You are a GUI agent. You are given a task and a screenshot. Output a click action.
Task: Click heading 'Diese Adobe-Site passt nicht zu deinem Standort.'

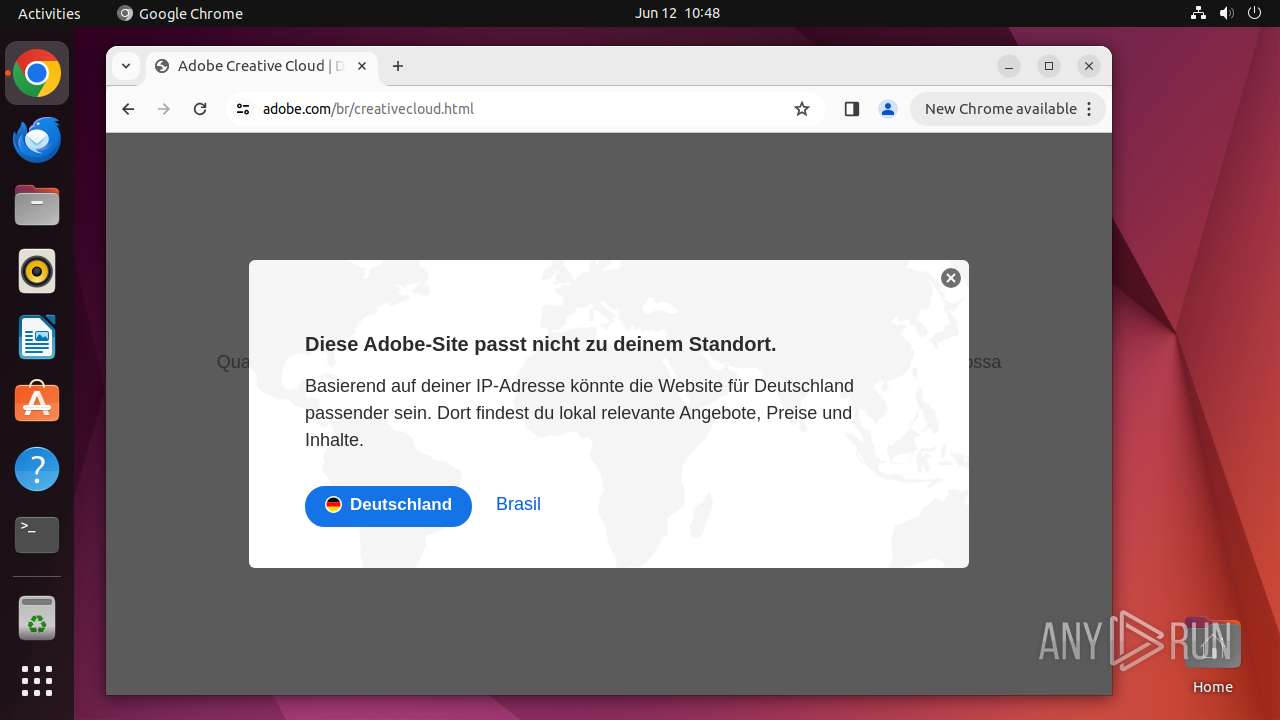point(540,344)
